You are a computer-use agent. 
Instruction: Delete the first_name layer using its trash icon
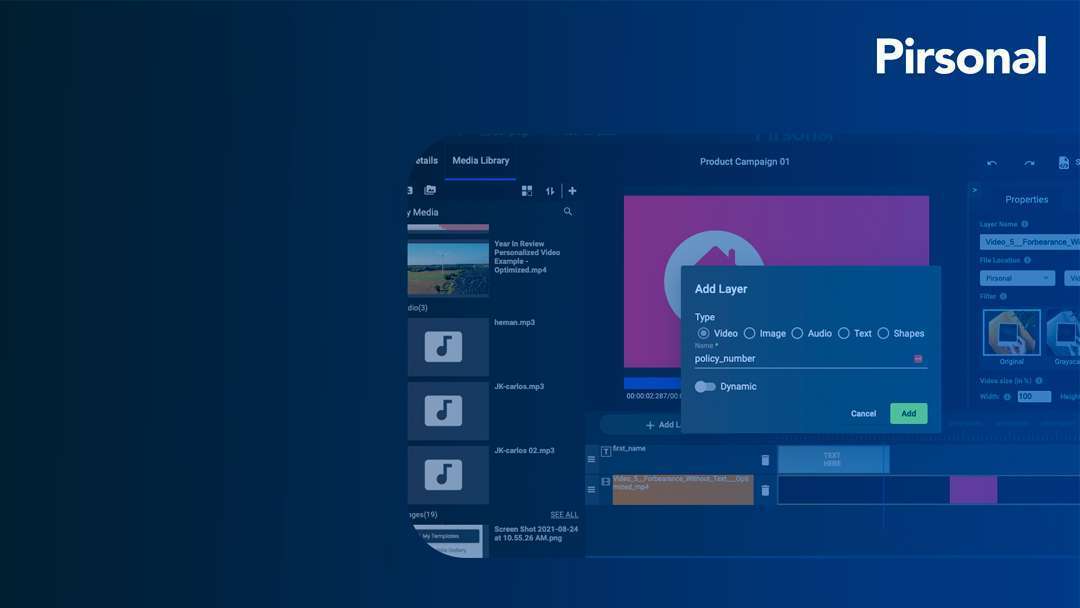click(x=763, y=459)
